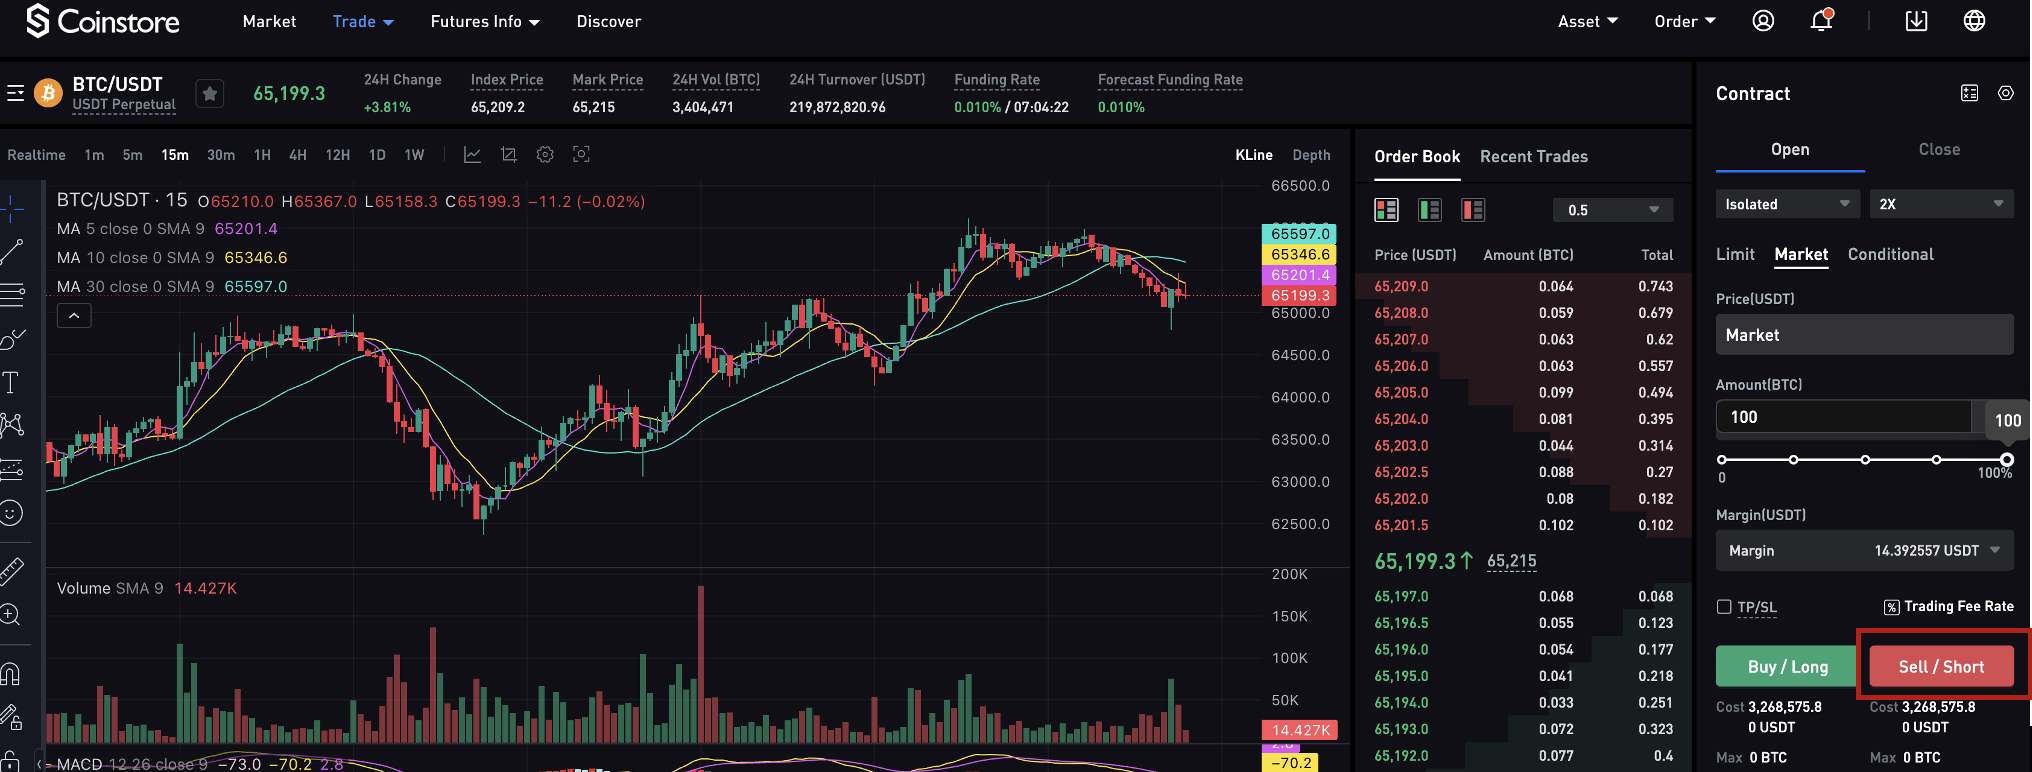
Task: Select the Conditional order type
Action: click(1891, 254)
